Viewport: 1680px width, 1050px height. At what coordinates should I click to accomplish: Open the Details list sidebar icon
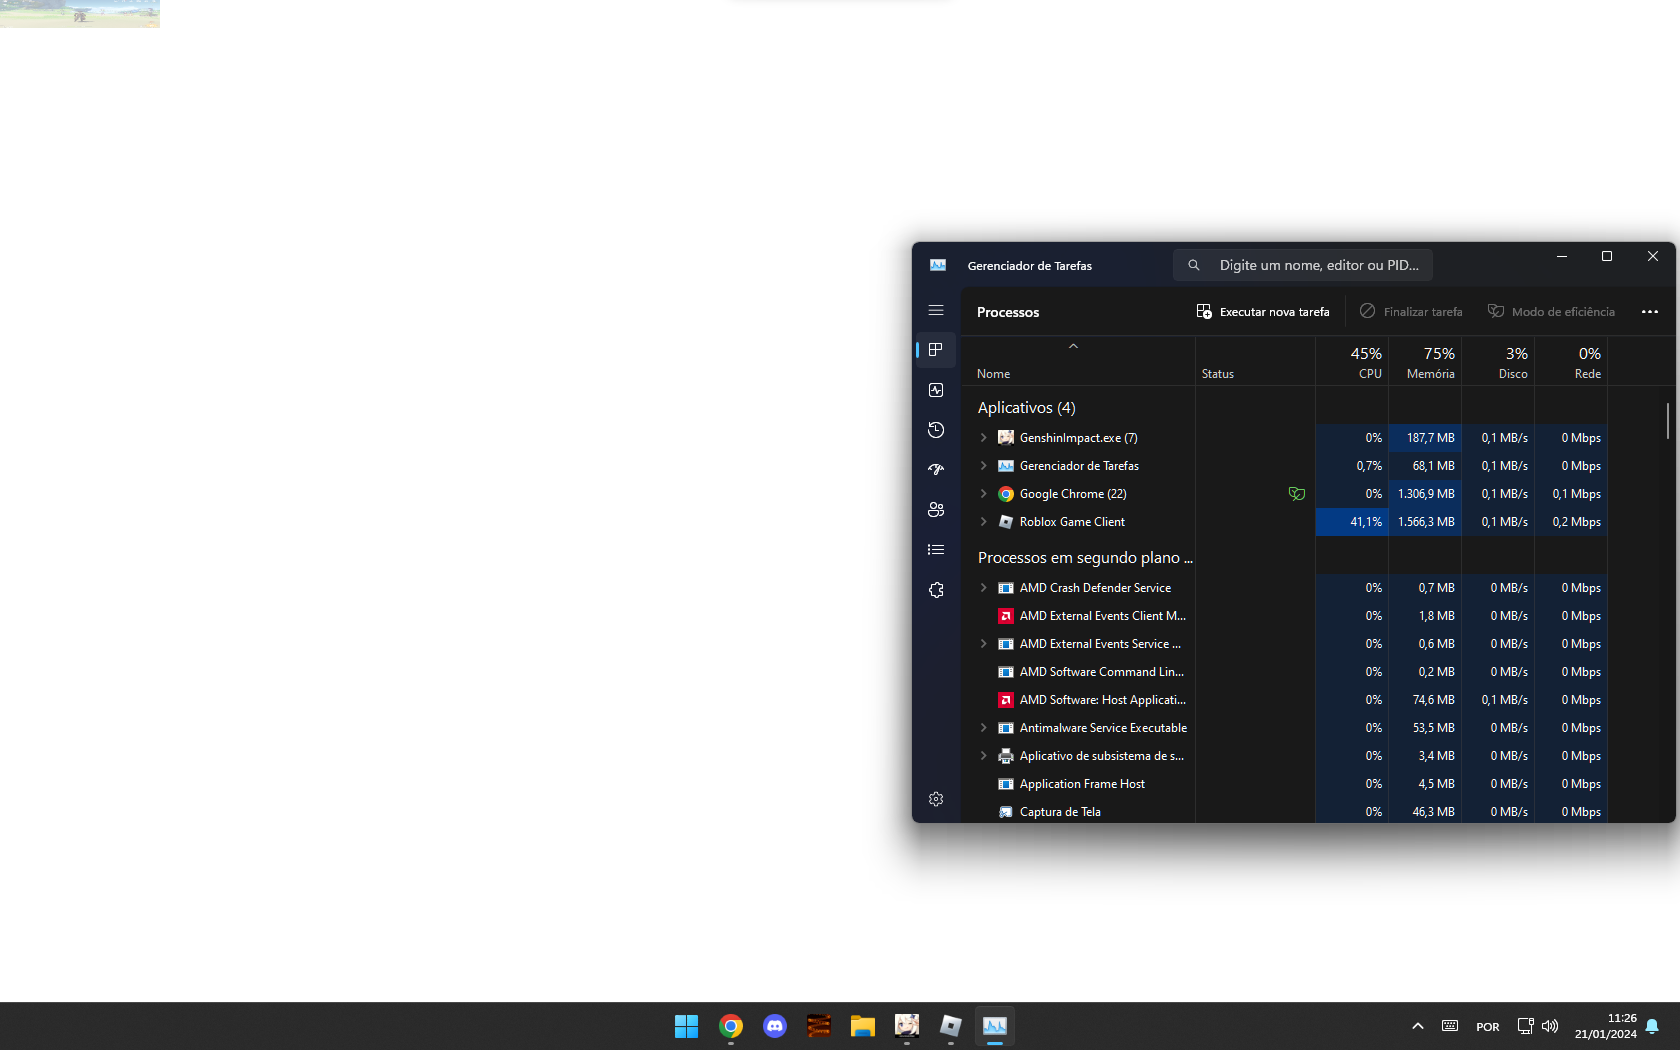(936, 550)
